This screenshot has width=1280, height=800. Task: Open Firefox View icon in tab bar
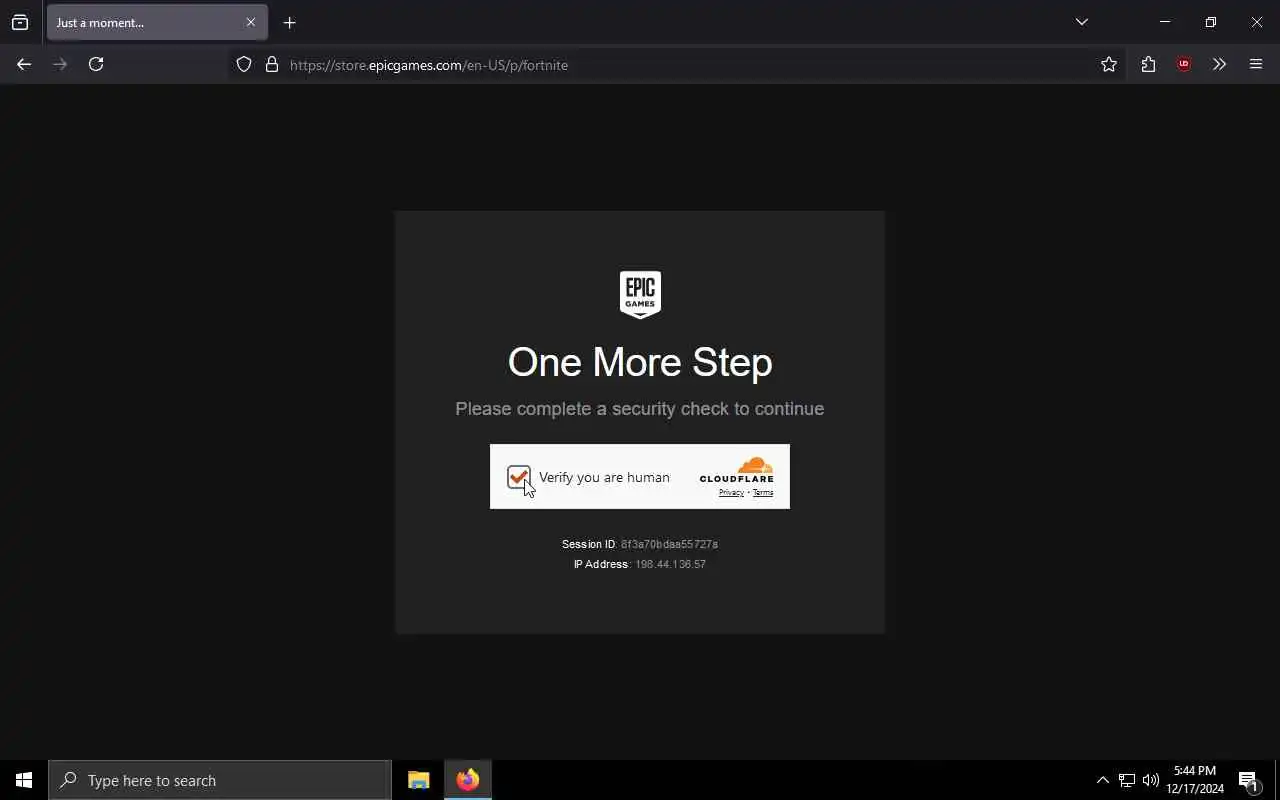click(20, 22)
